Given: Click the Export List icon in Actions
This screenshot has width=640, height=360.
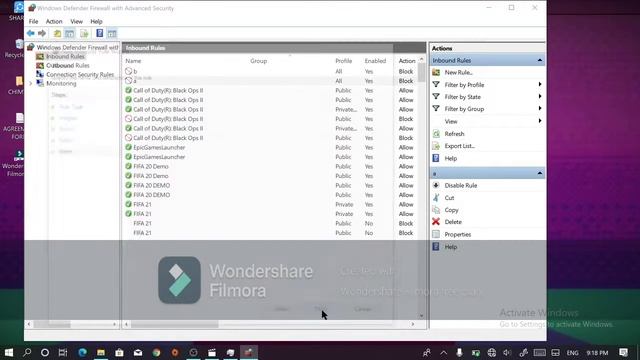Looking at the screenshot, I should (436, 146).
